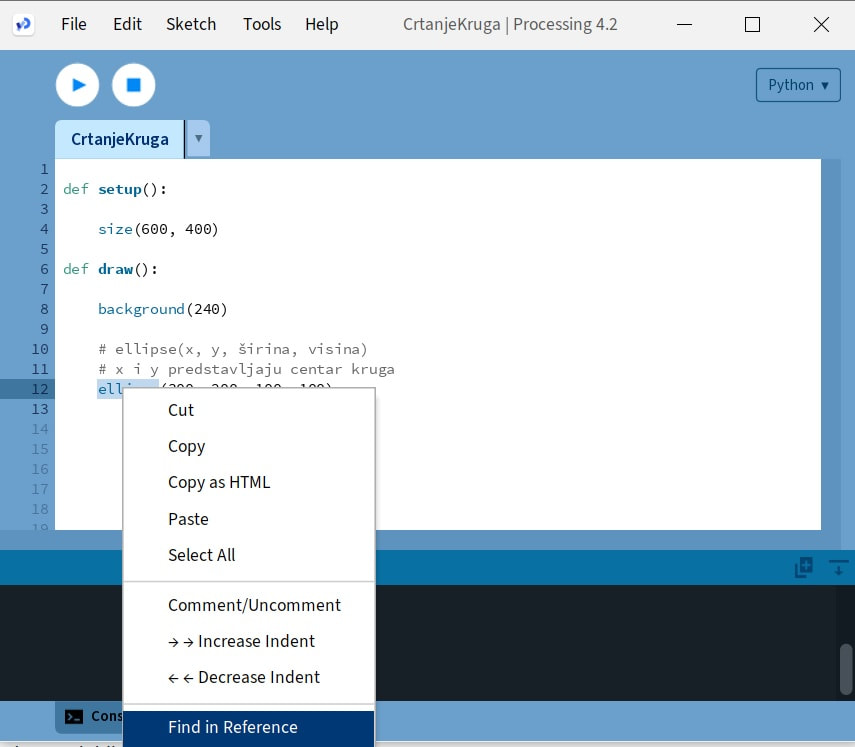
Task: Click Select All in context menu
Action: point(249,555)
